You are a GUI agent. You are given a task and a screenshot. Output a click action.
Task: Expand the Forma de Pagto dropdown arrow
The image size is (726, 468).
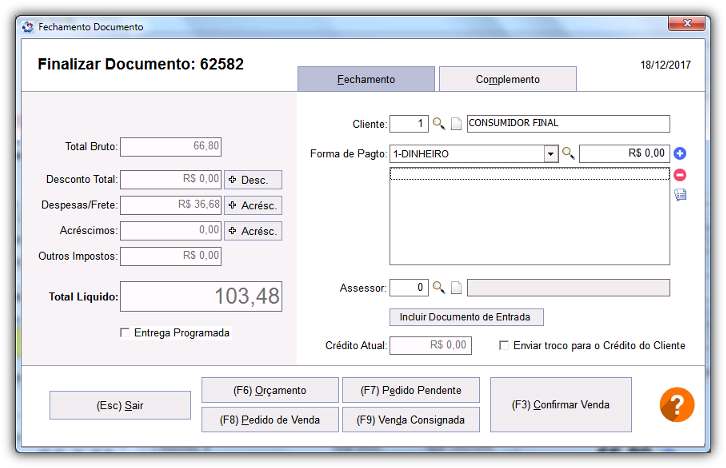tap(551, 154)
